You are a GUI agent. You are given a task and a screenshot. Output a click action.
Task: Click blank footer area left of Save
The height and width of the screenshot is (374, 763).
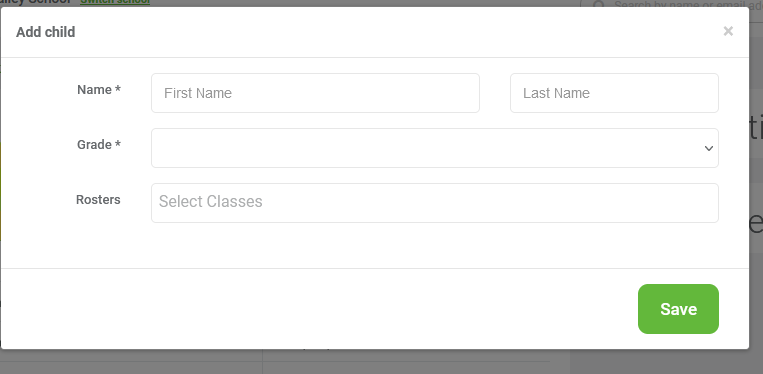(316, 309)
